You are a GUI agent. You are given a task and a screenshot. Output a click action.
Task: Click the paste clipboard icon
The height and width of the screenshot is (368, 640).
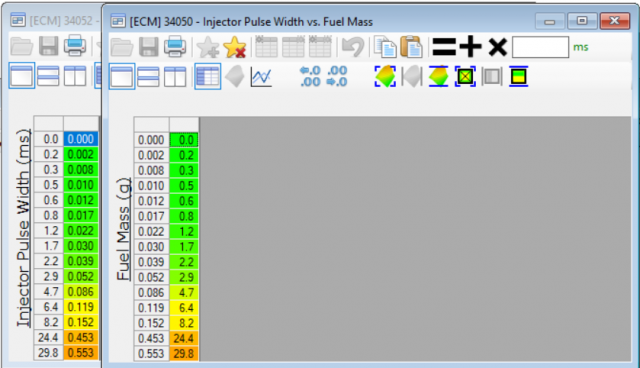click(x=411, y=47)
